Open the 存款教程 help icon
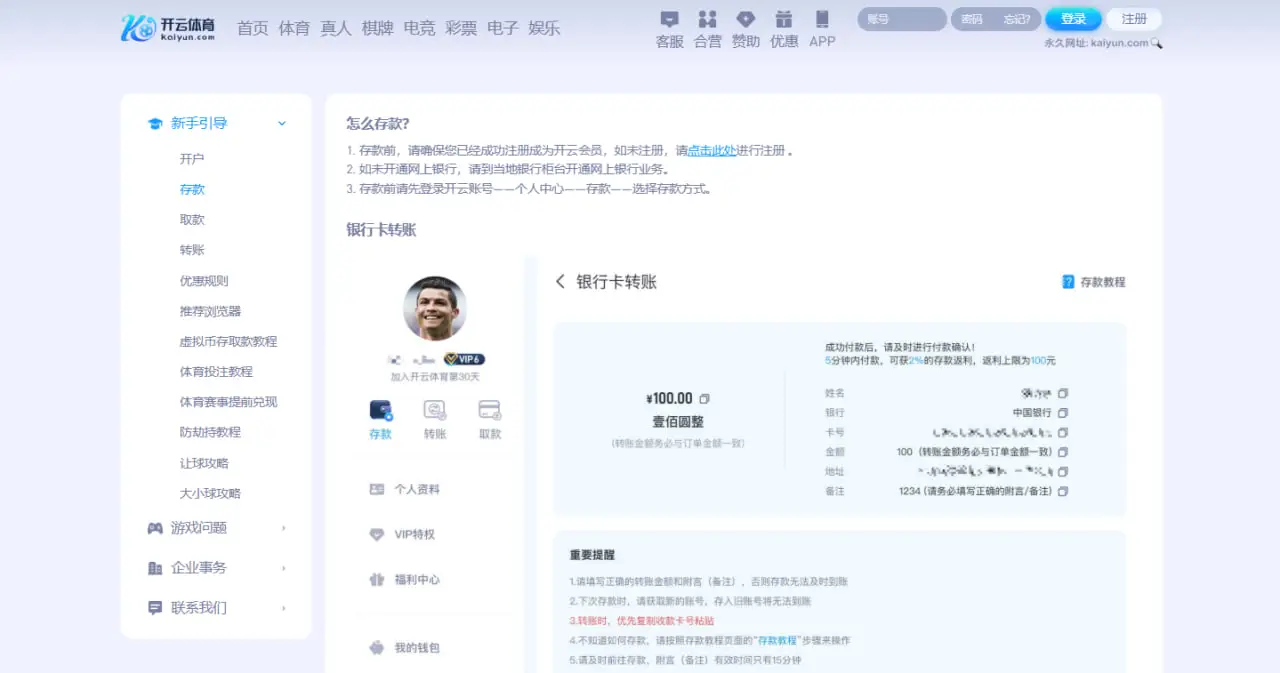The image size is (1280, 673). click(x=1069, y=282)
